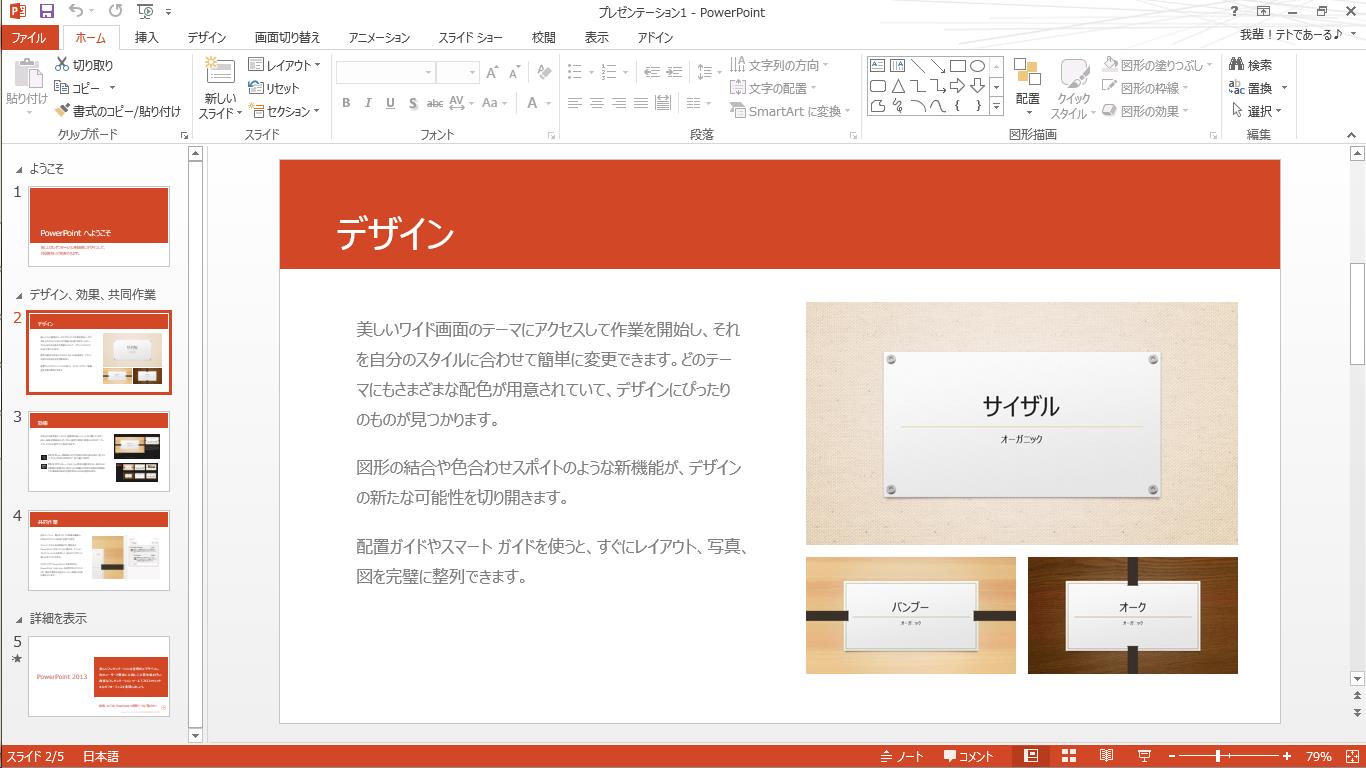Collapse the ようこそ section in slide pane
The width and height of the screenshot is (1366, 768).
tap(19, 169)
